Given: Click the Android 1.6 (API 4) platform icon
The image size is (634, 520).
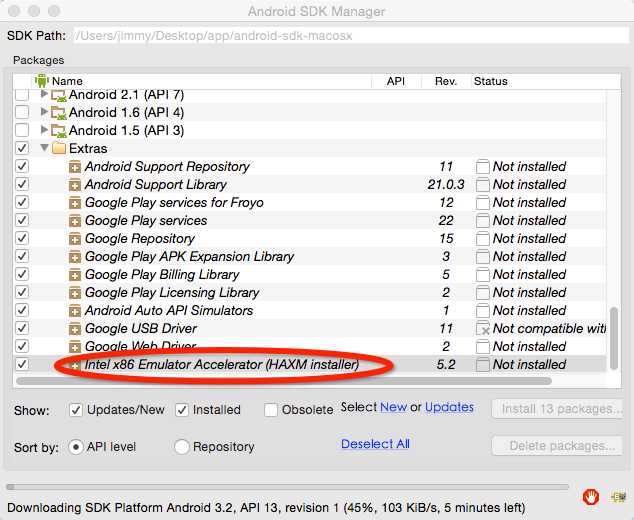Looking at the screenshot, I should coord(59,113).
